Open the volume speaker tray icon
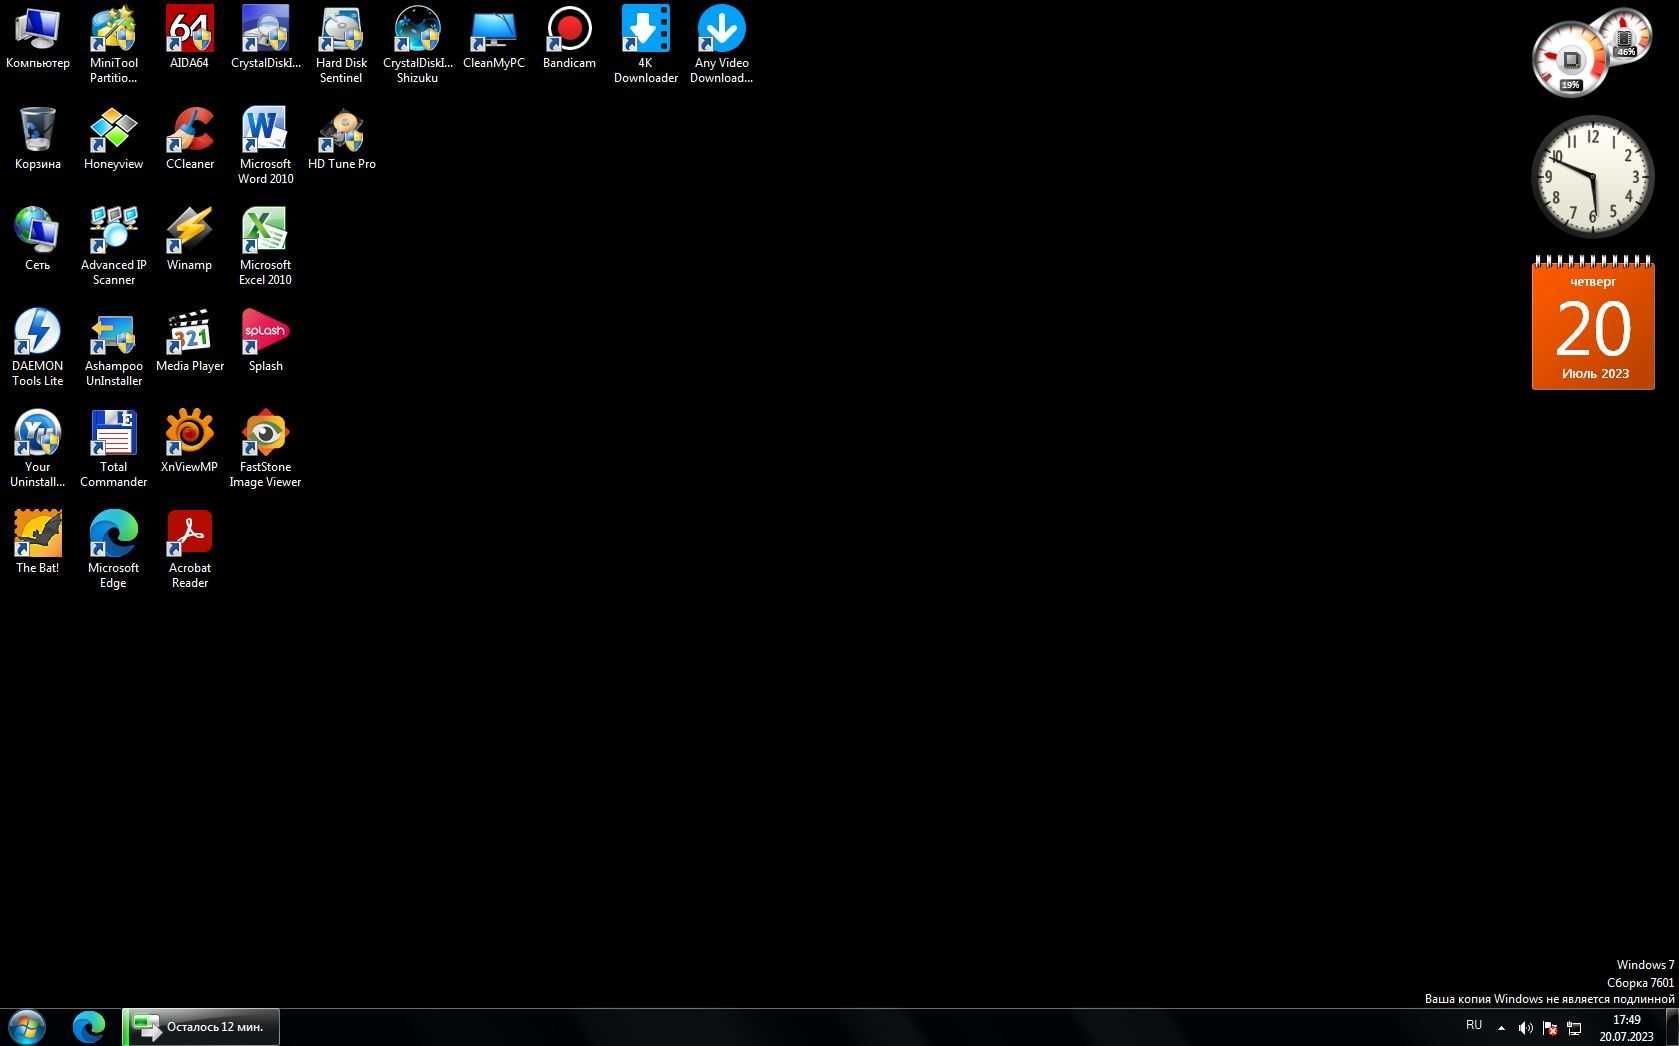 pos(1525,1028)
